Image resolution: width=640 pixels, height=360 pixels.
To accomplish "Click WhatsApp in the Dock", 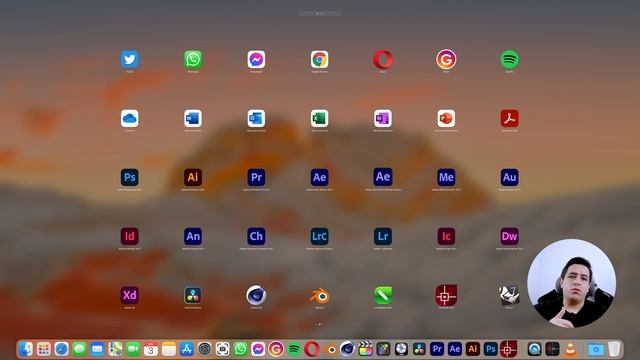I will (240, 349).
